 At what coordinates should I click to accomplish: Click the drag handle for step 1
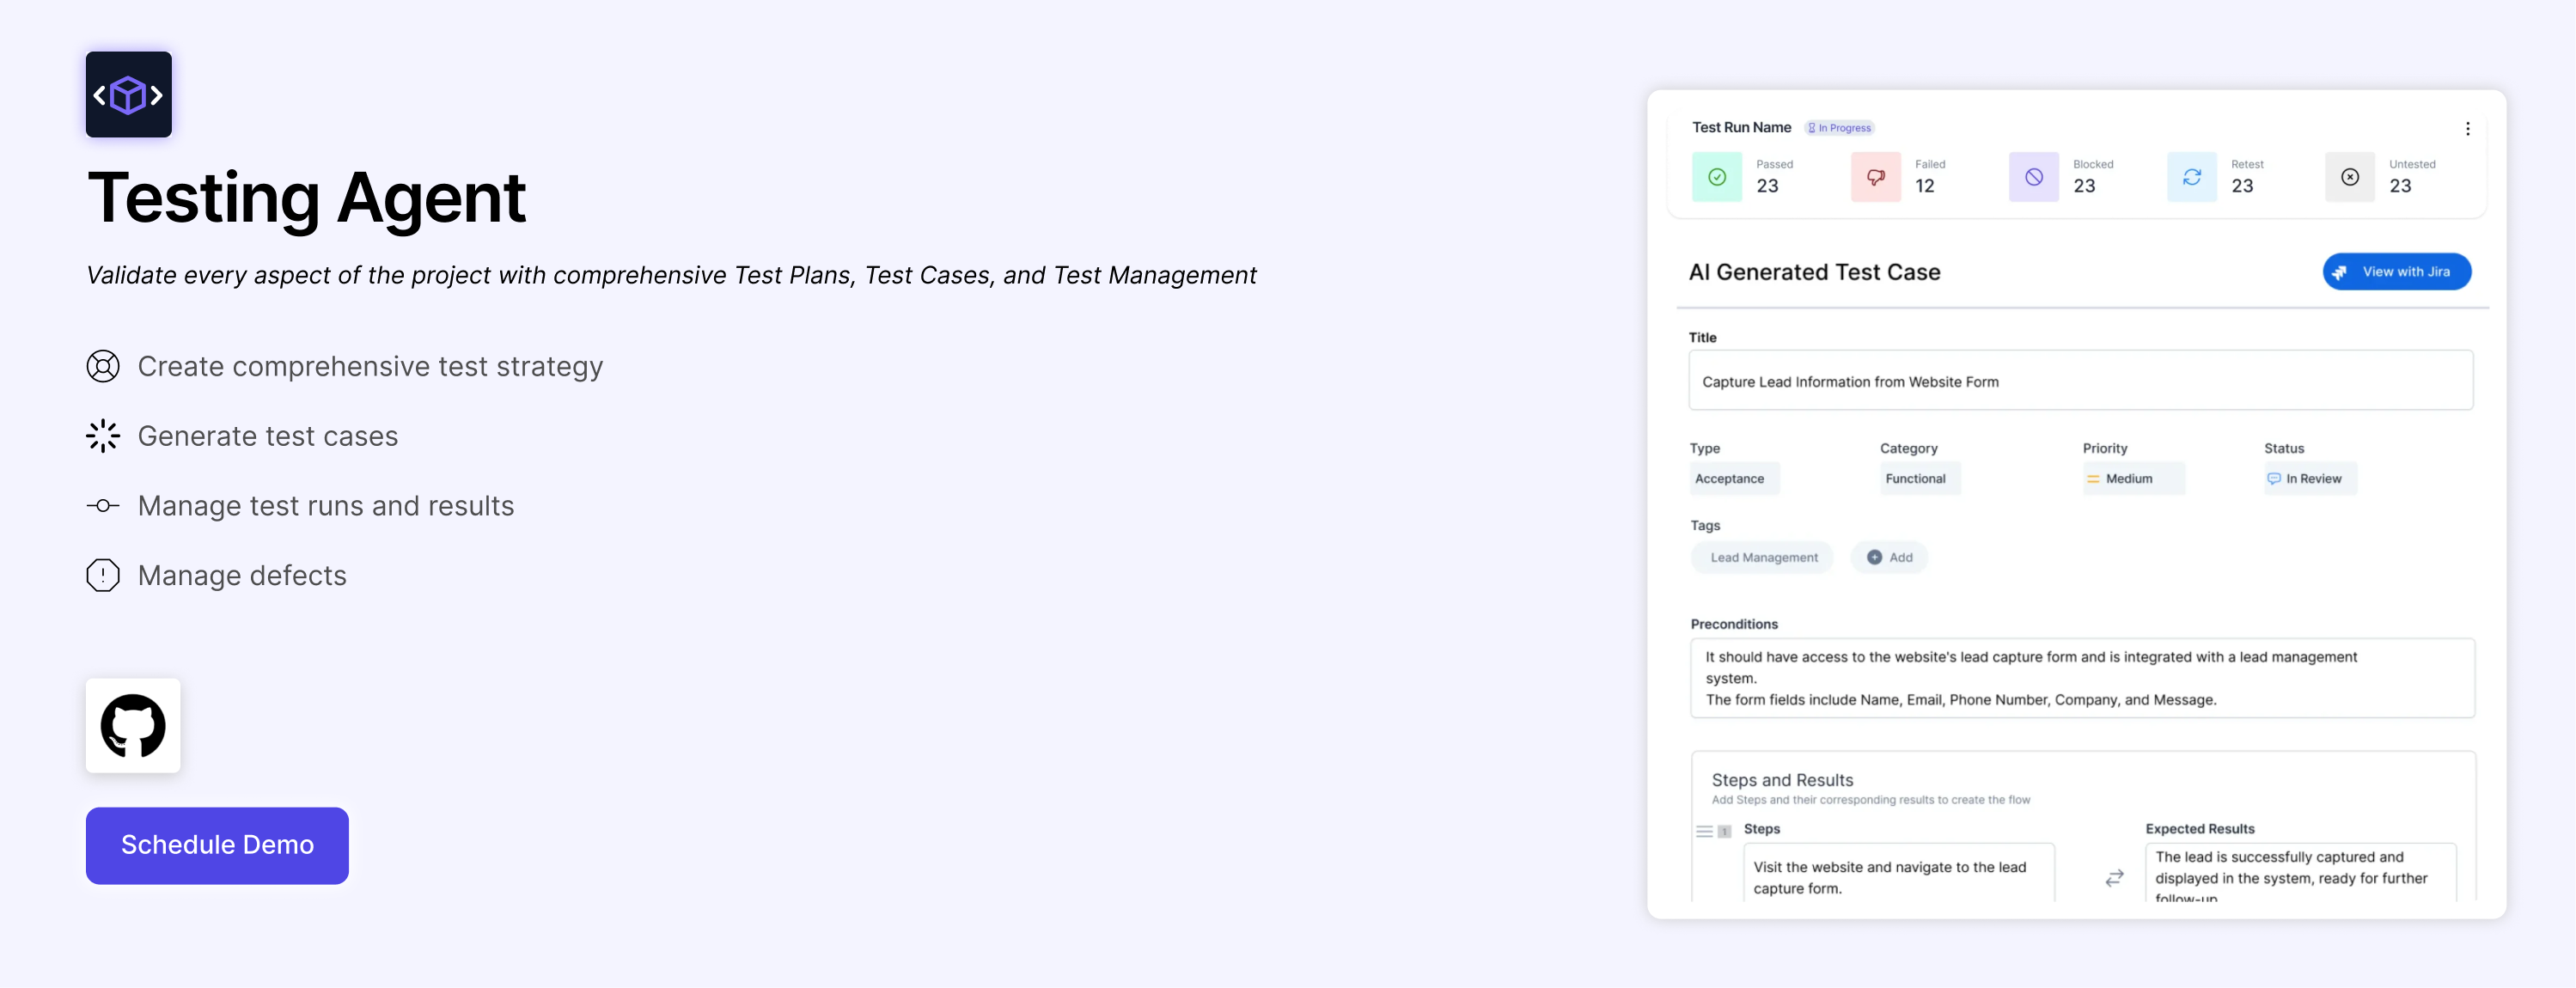click(x=1704, y=832)
